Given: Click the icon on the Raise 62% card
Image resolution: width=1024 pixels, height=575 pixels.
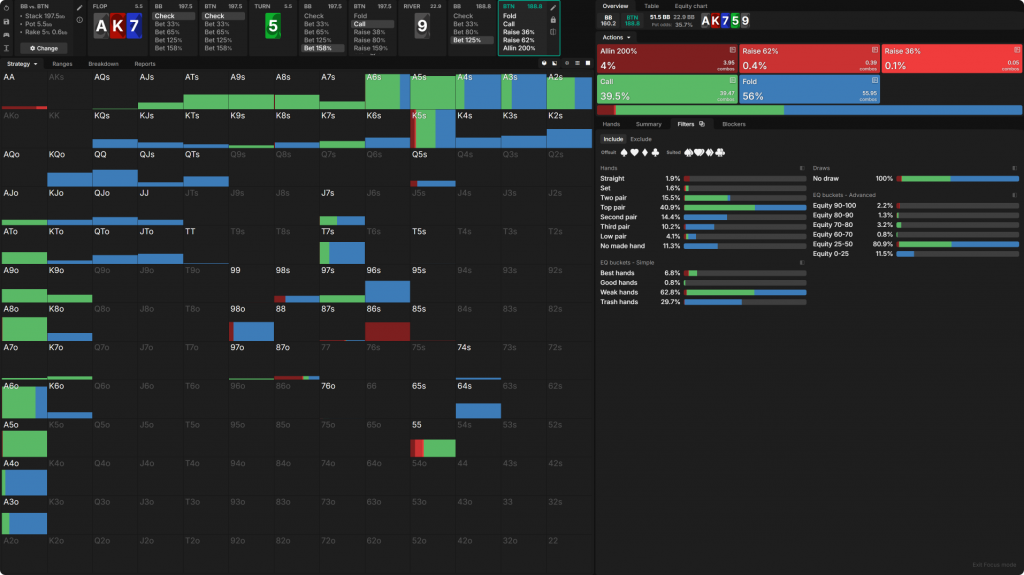Looking at the screenshot, I should click(874, 50).
